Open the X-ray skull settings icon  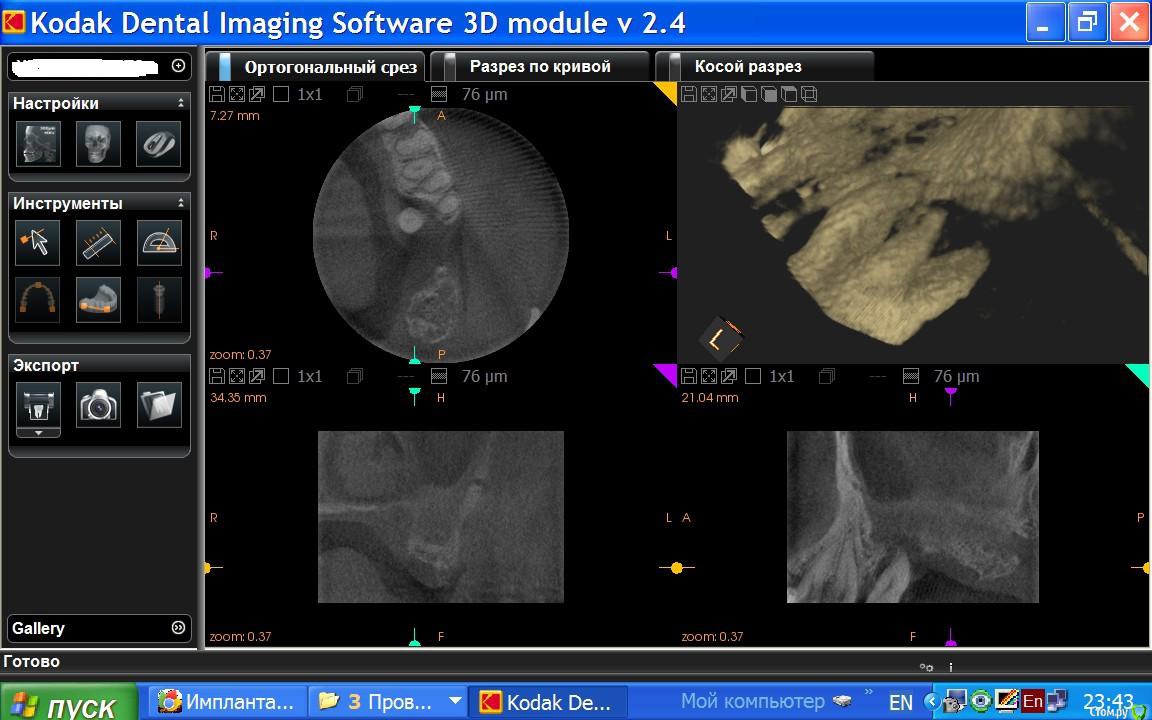(38, 144)
